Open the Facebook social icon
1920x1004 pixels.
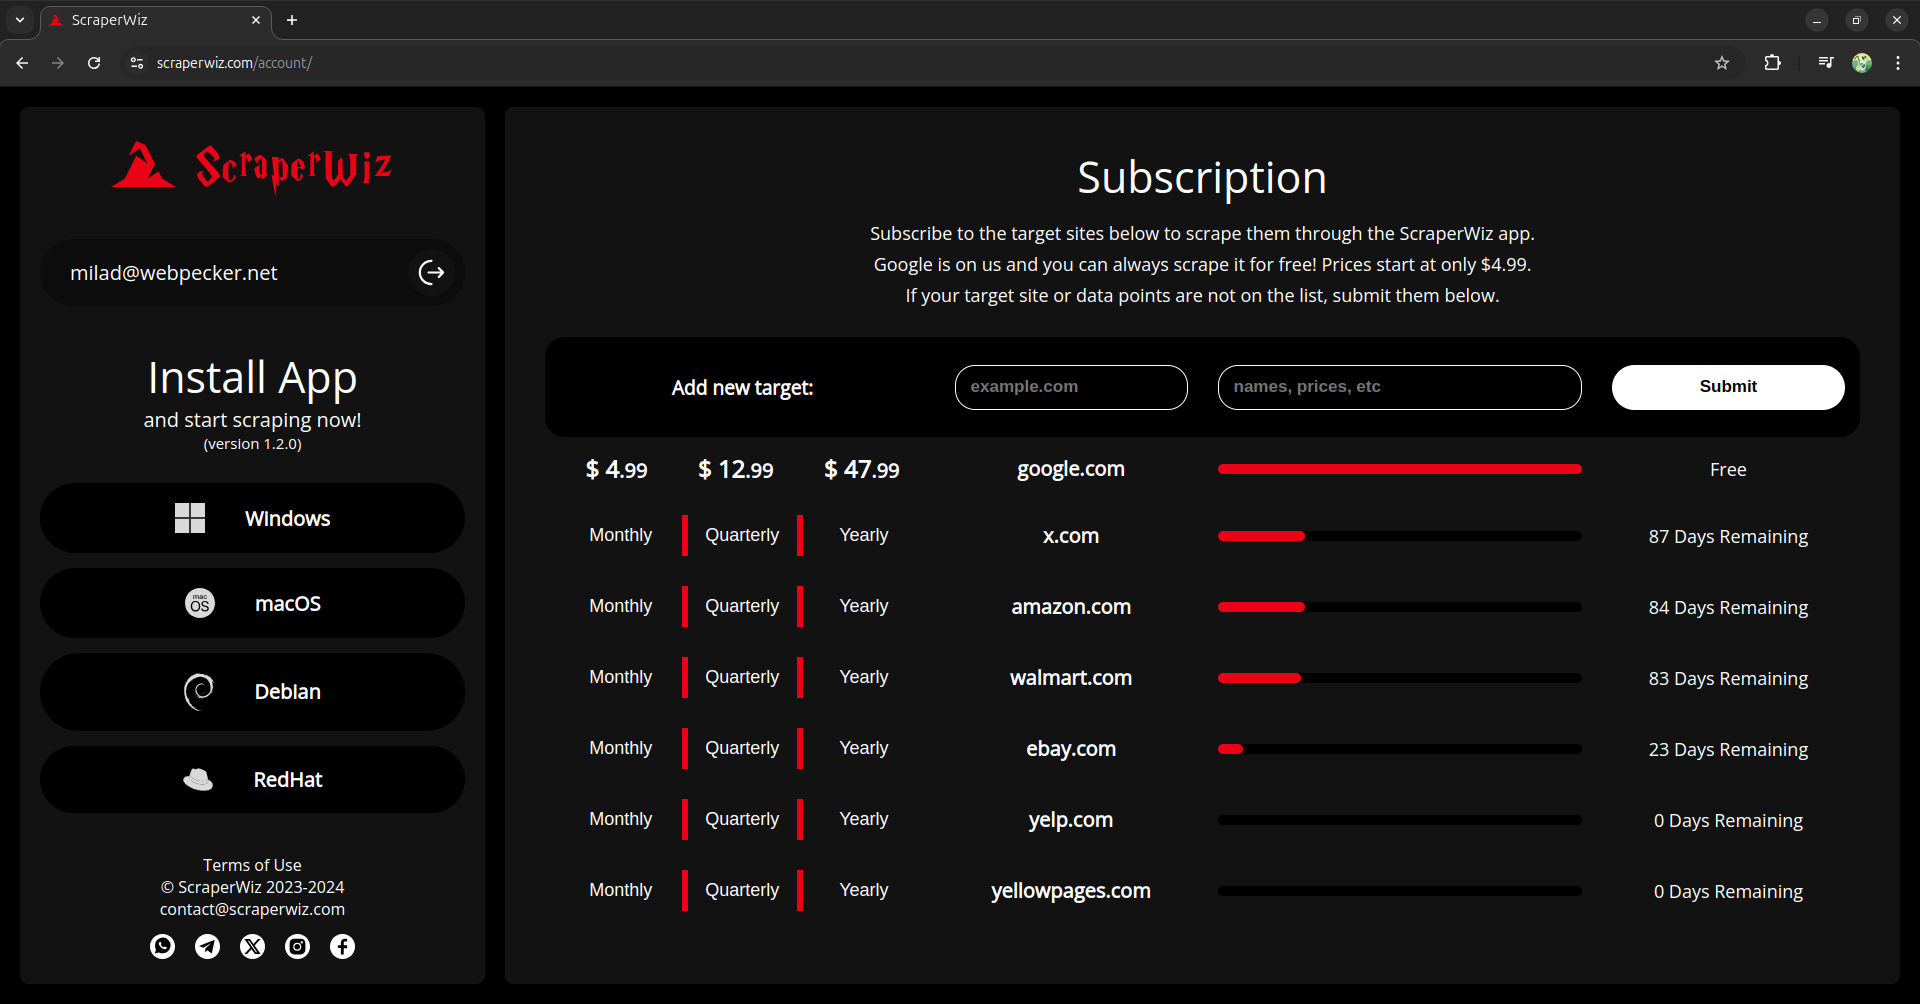342,946
